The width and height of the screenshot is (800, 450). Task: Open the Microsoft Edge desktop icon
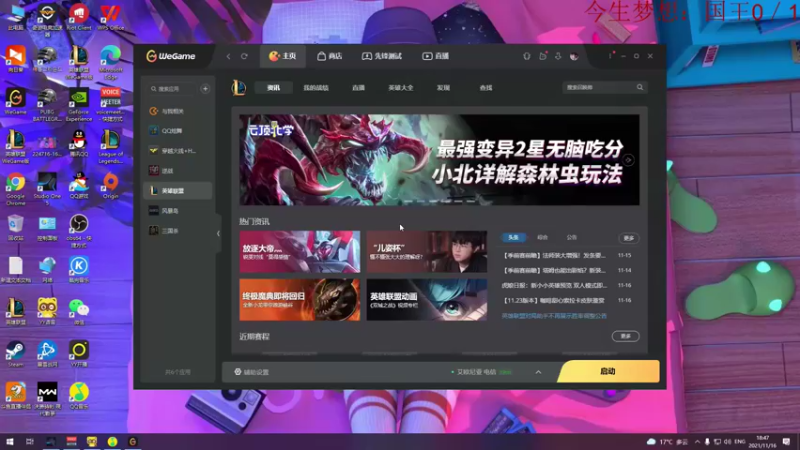coord(110,62)
